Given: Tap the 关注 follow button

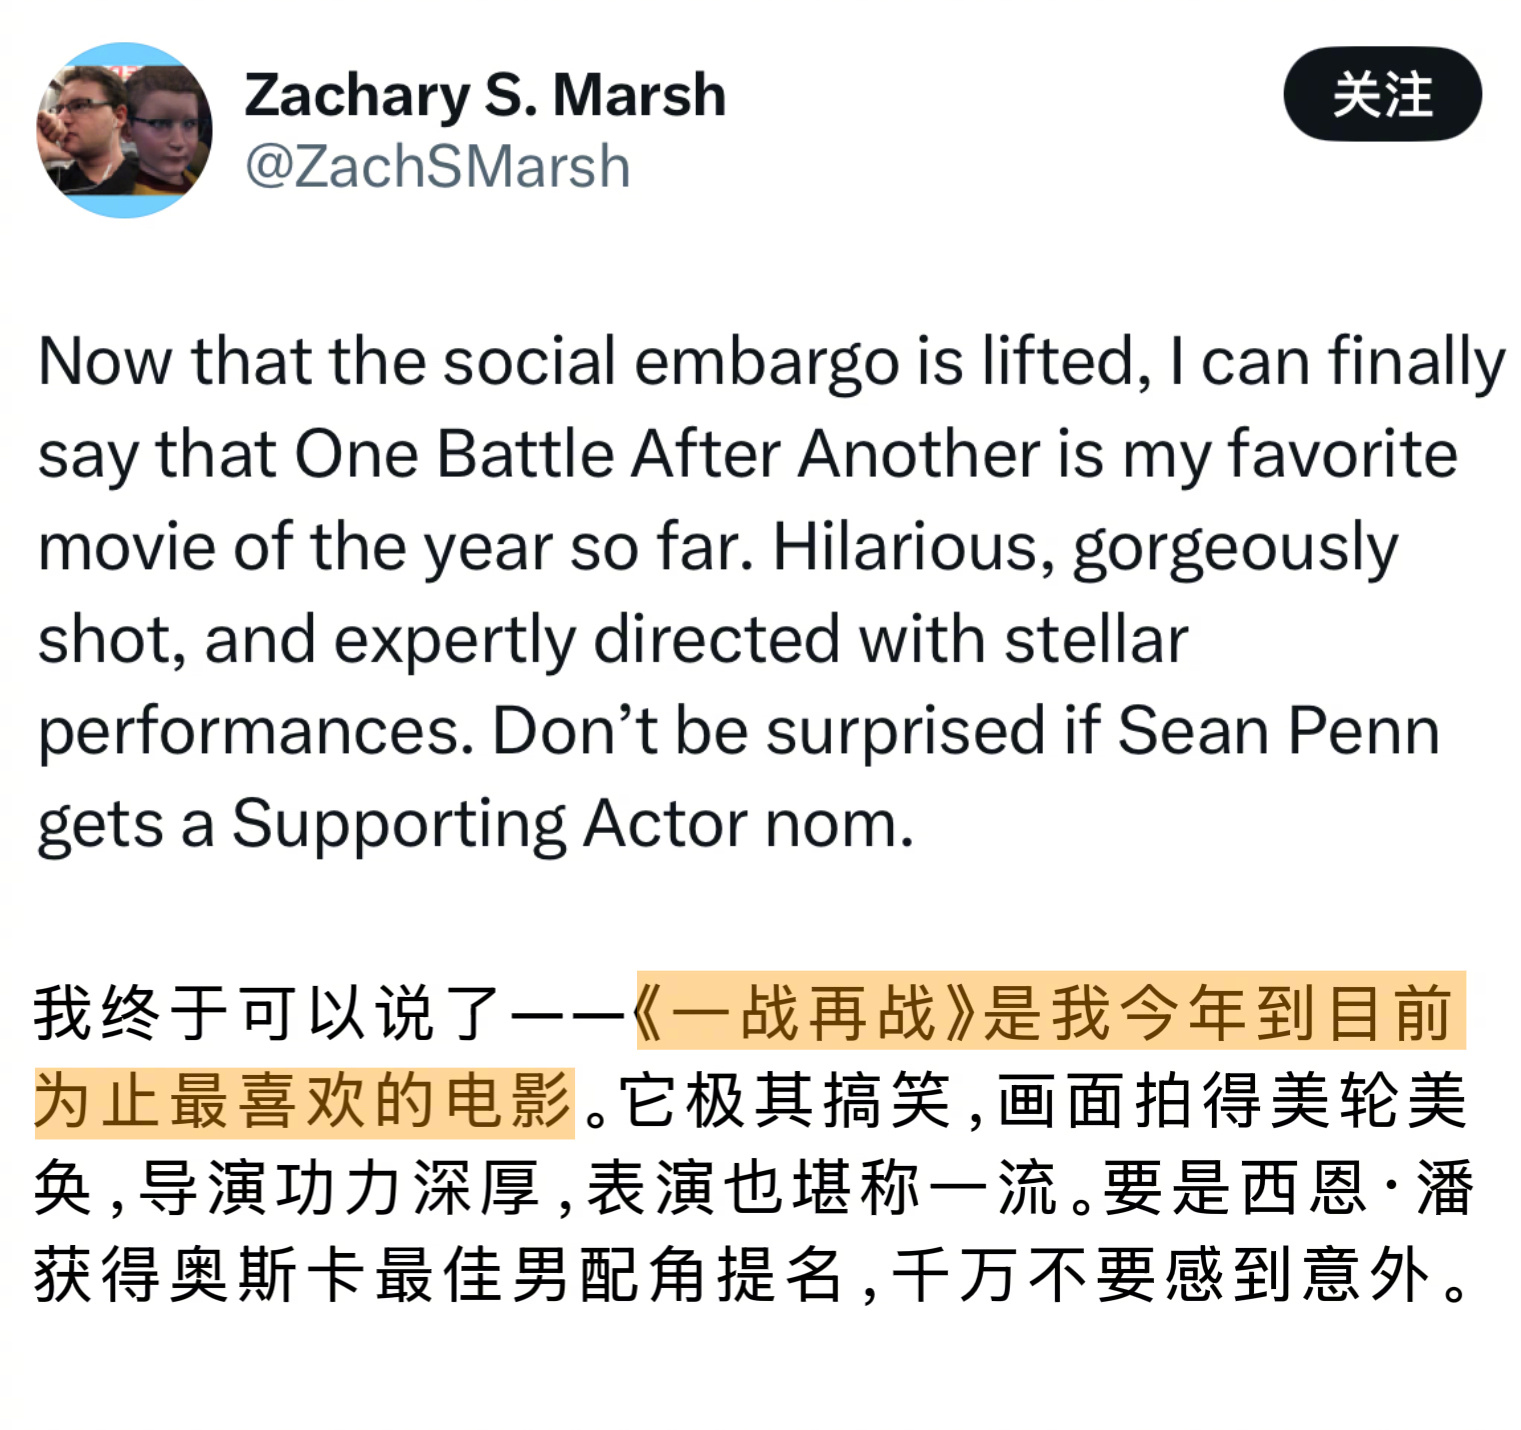Looking at the screenshot, I should coord(1382,94).
